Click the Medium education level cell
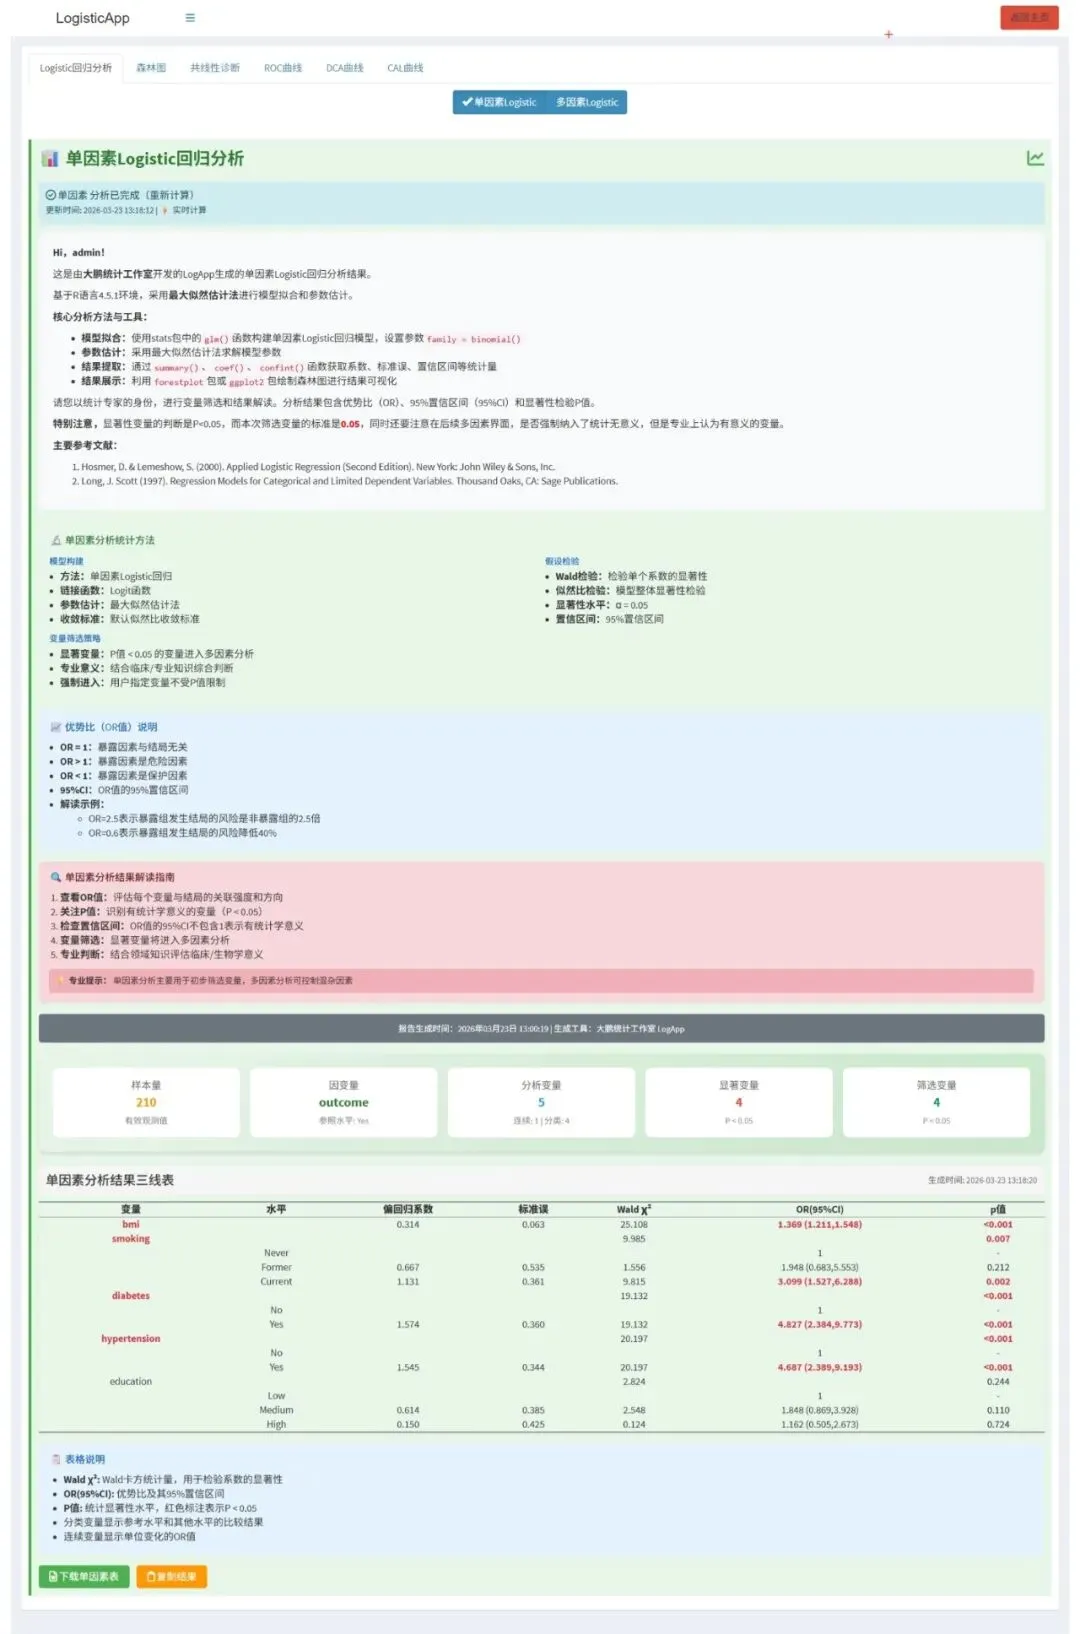 point(276,1410)
